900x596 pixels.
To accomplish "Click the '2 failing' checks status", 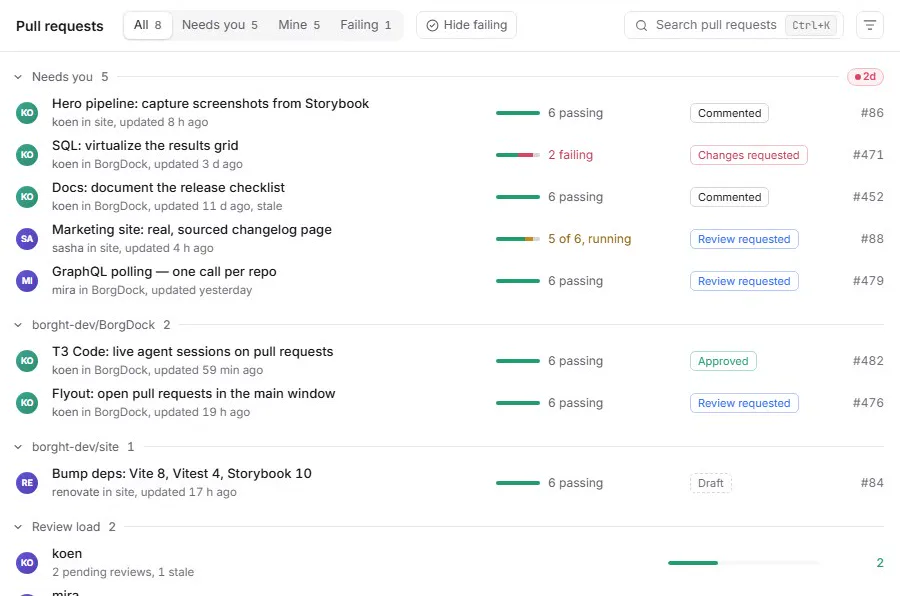I will (x=571, y=155).
